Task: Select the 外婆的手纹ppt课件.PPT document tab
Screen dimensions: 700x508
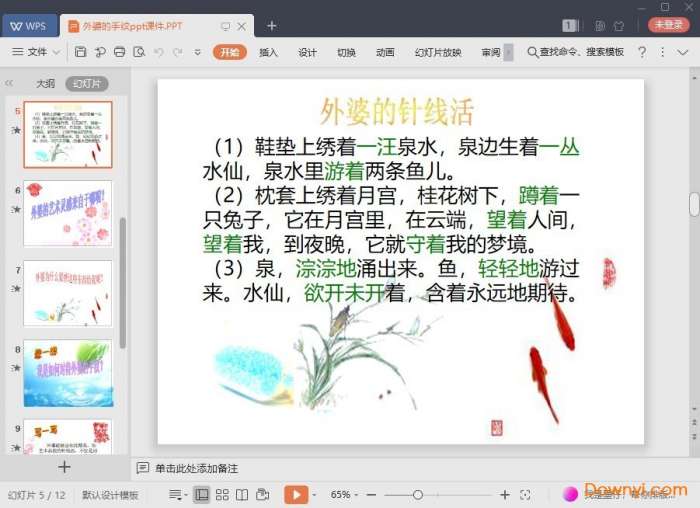Action: tap(157, 26)
